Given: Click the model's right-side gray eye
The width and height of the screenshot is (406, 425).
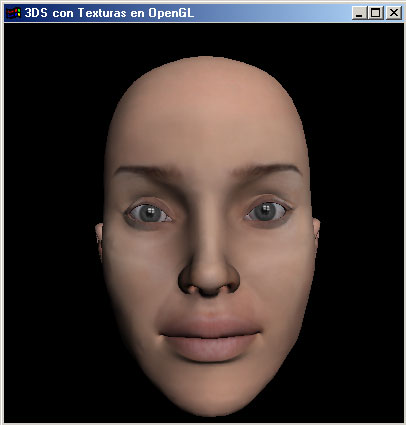Looking at the screenshot, I should pos(266,211).
